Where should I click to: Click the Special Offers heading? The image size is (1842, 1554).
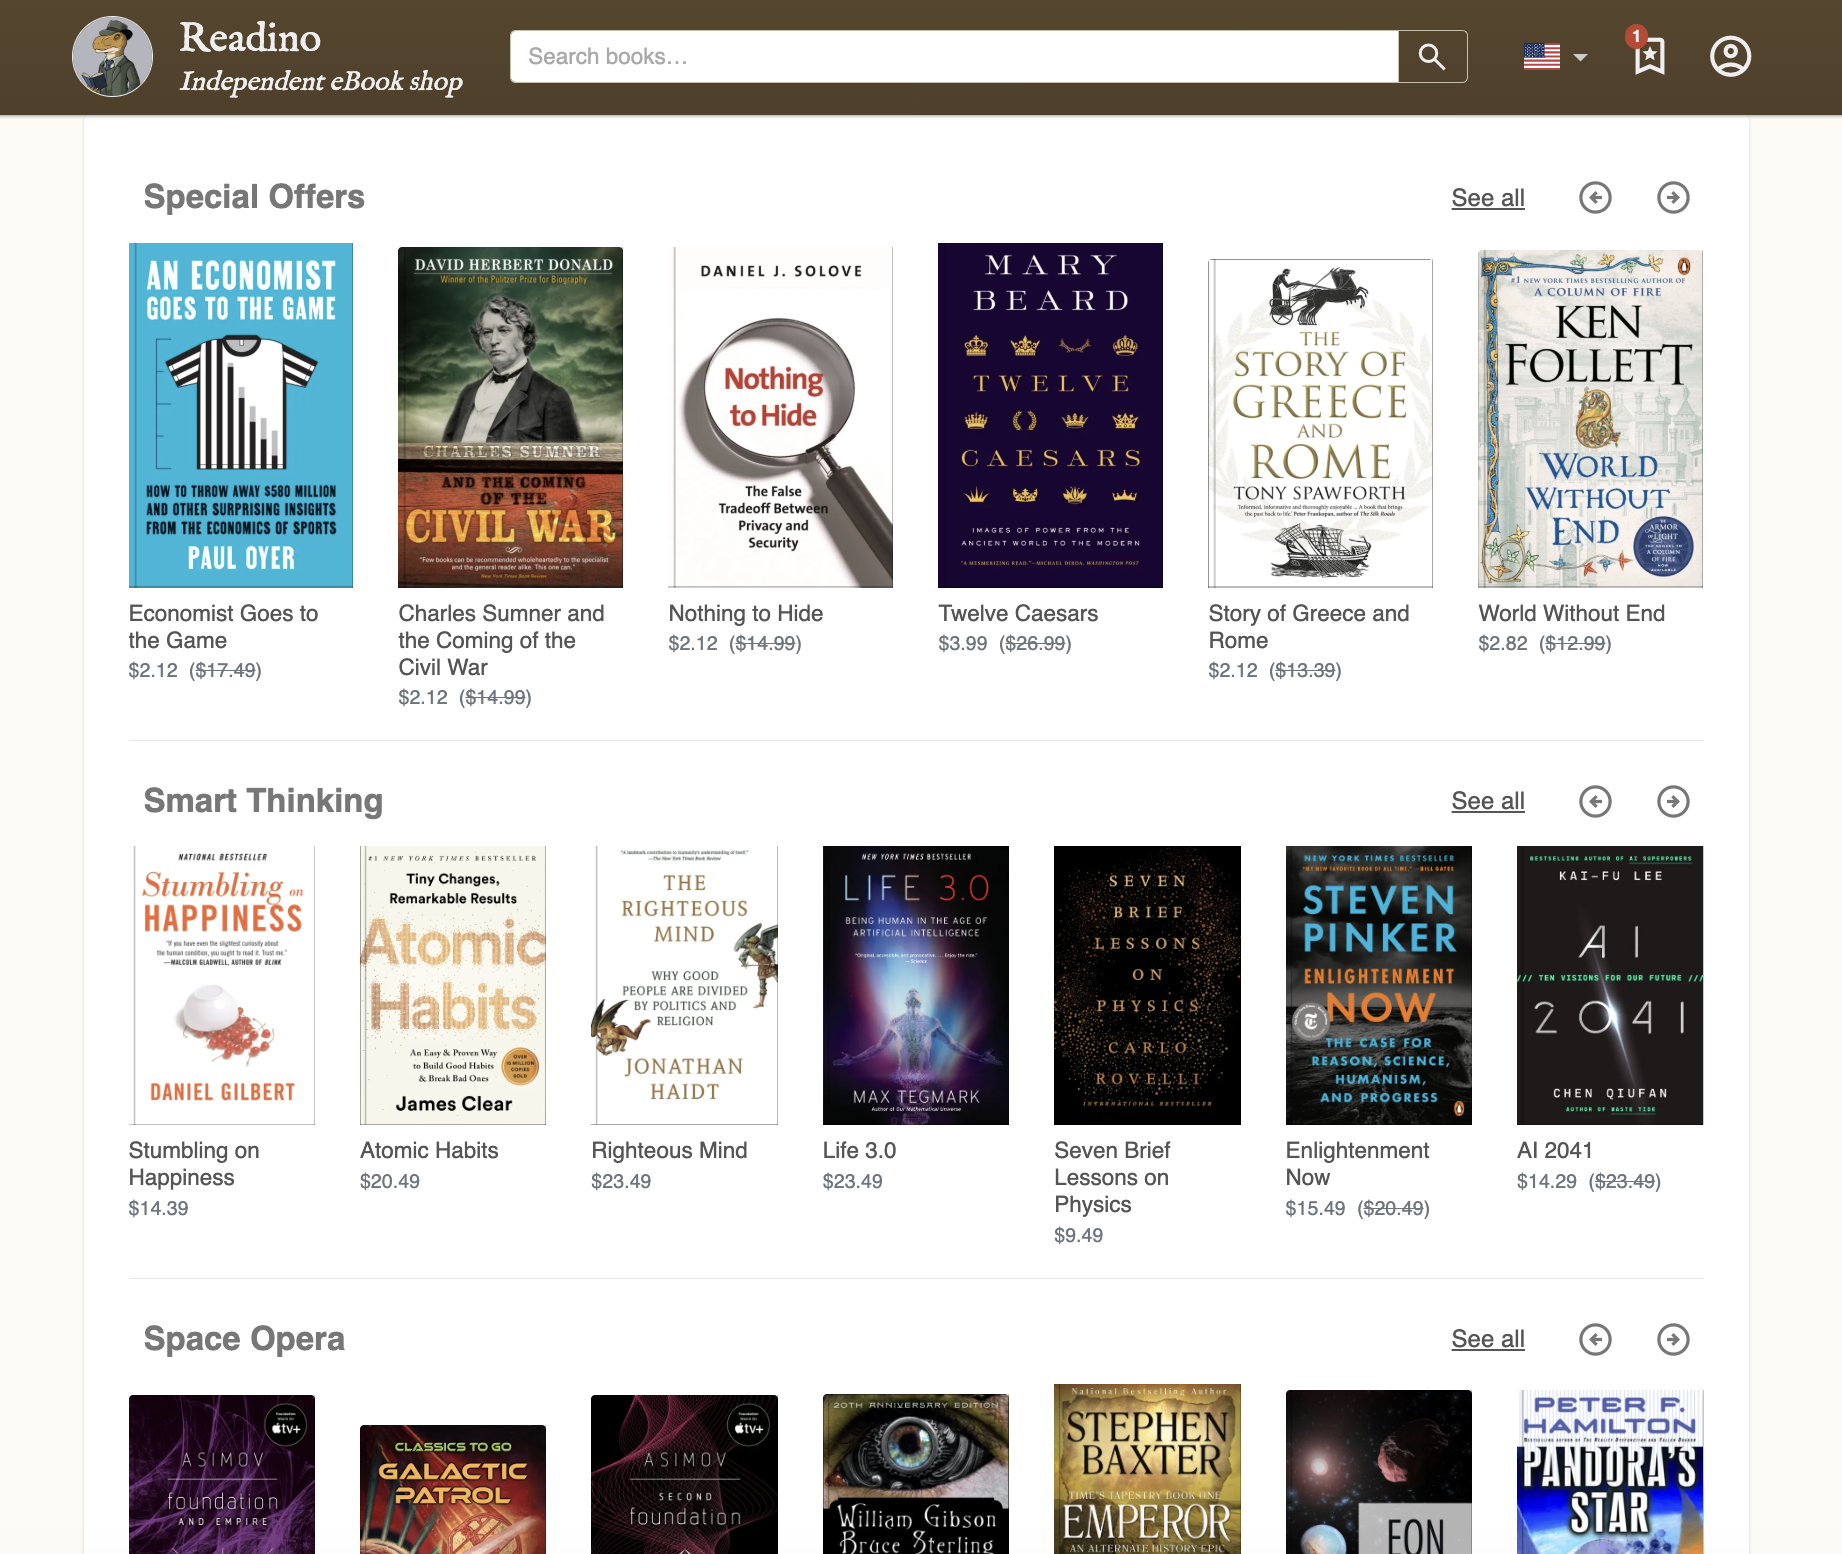[x=254, y=197]
